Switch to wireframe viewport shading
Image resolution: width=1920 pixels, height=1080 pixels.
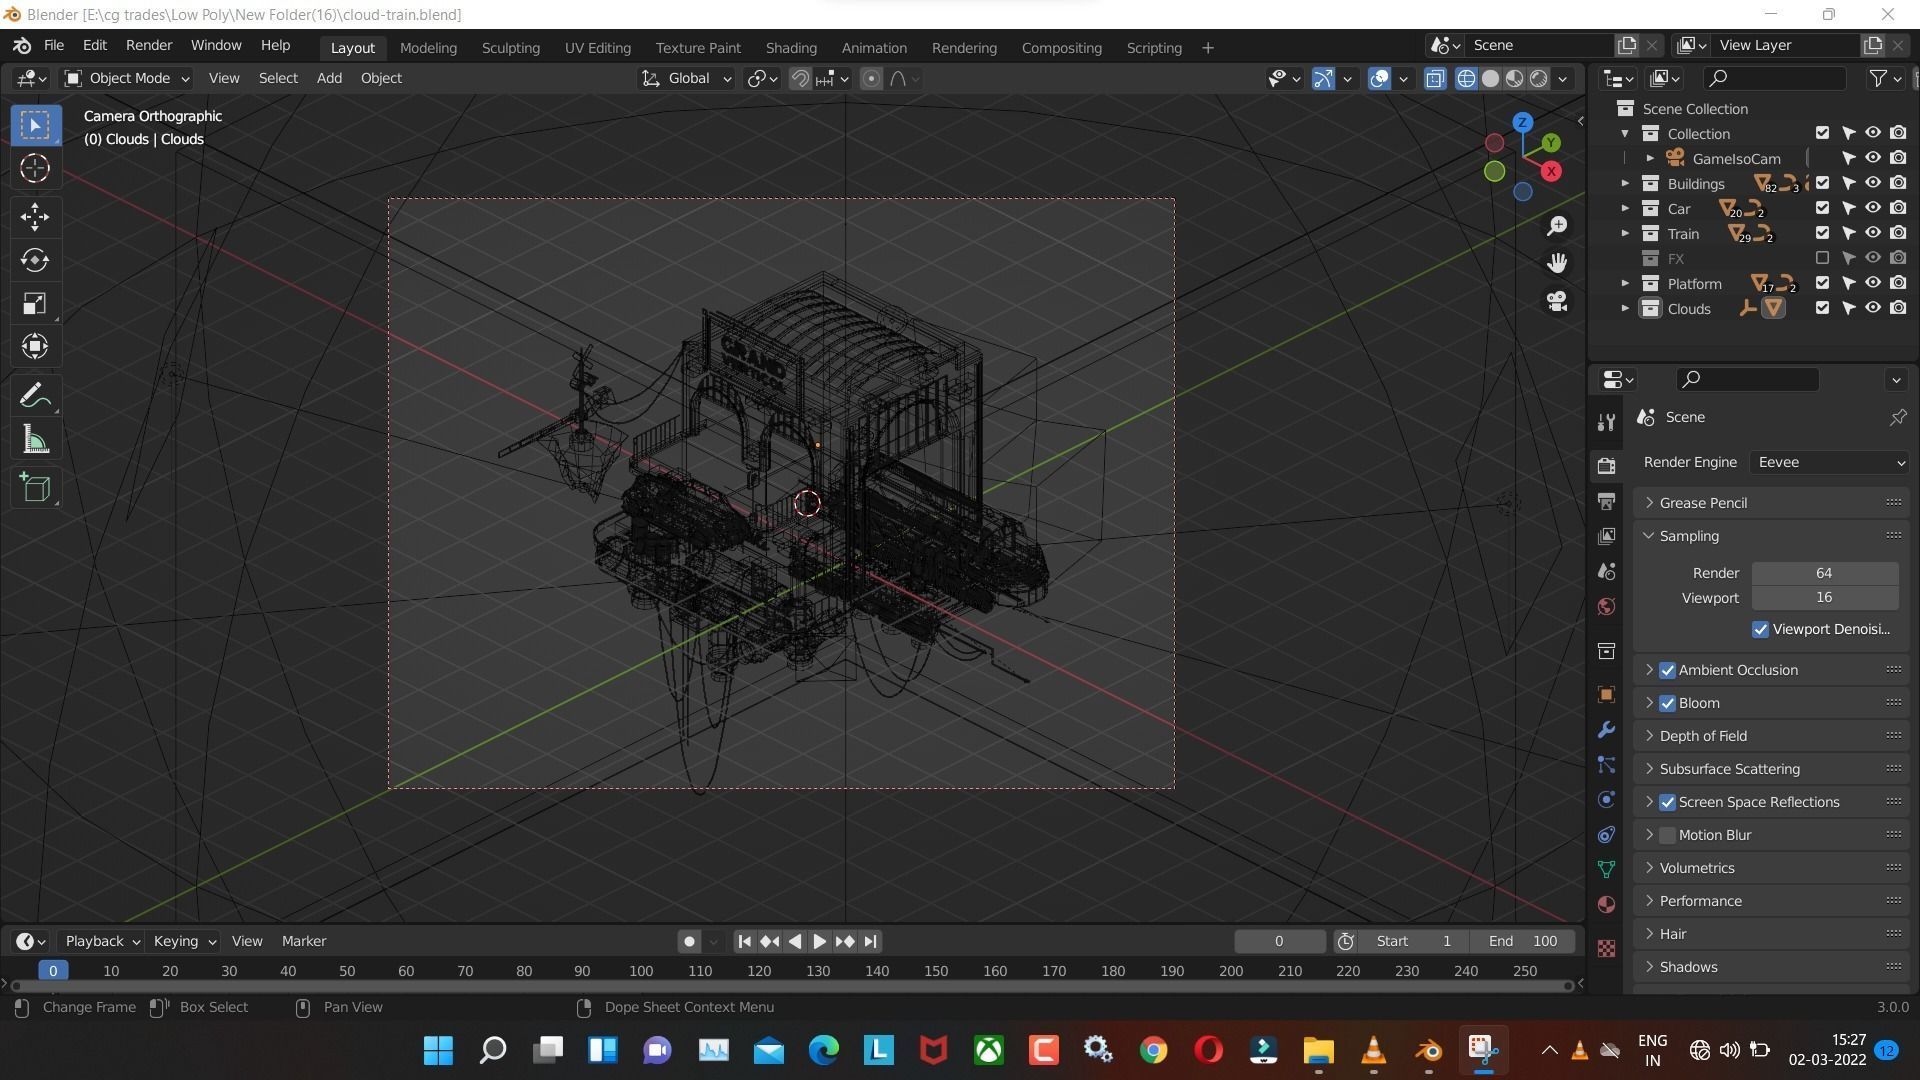point(1466,79)
